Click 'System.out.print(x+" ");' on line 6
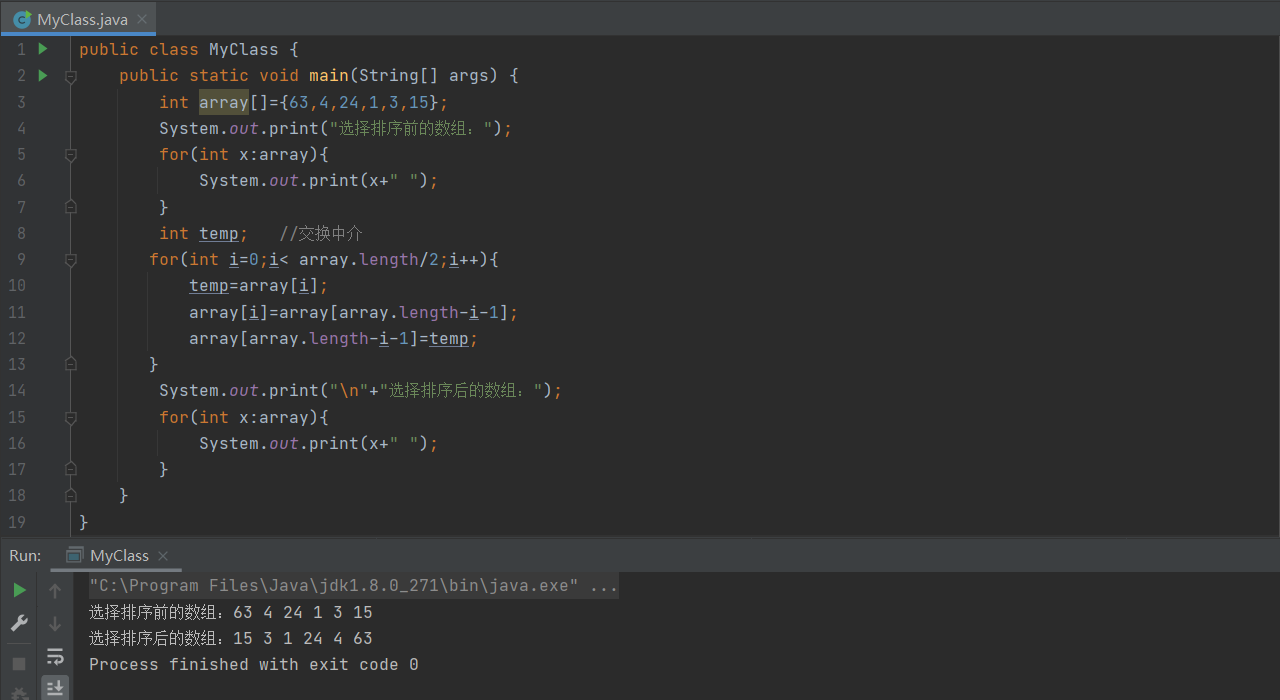 point(319,181)
